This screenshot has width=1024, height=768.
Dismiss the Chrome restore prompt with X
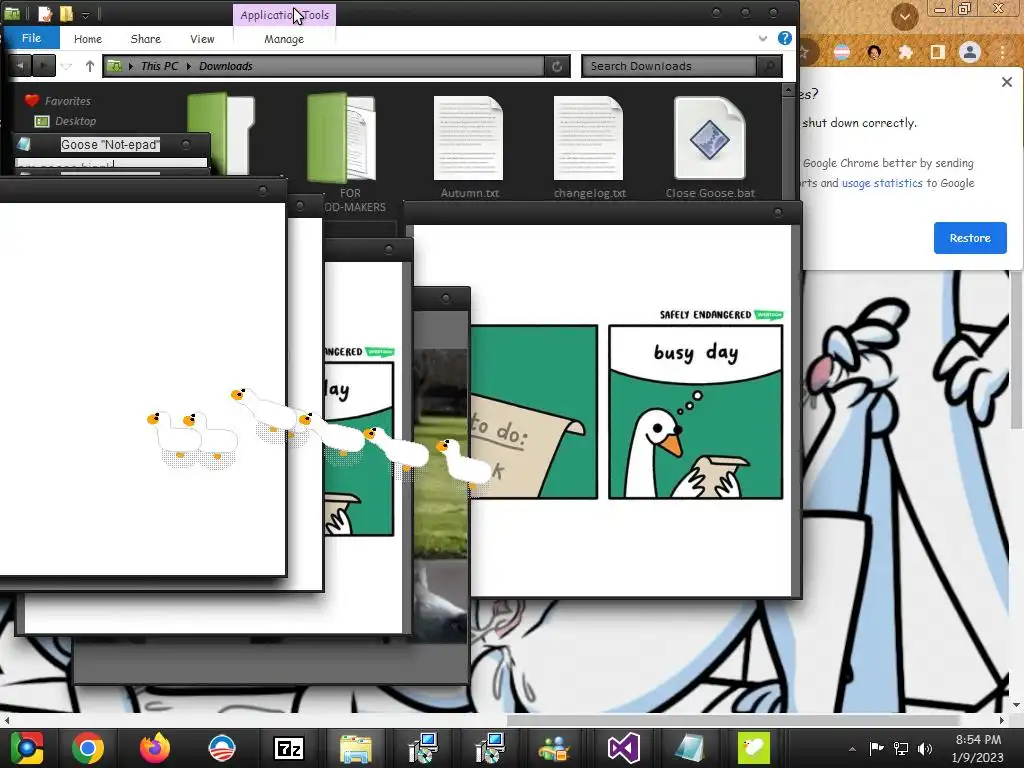[1006, 82]
